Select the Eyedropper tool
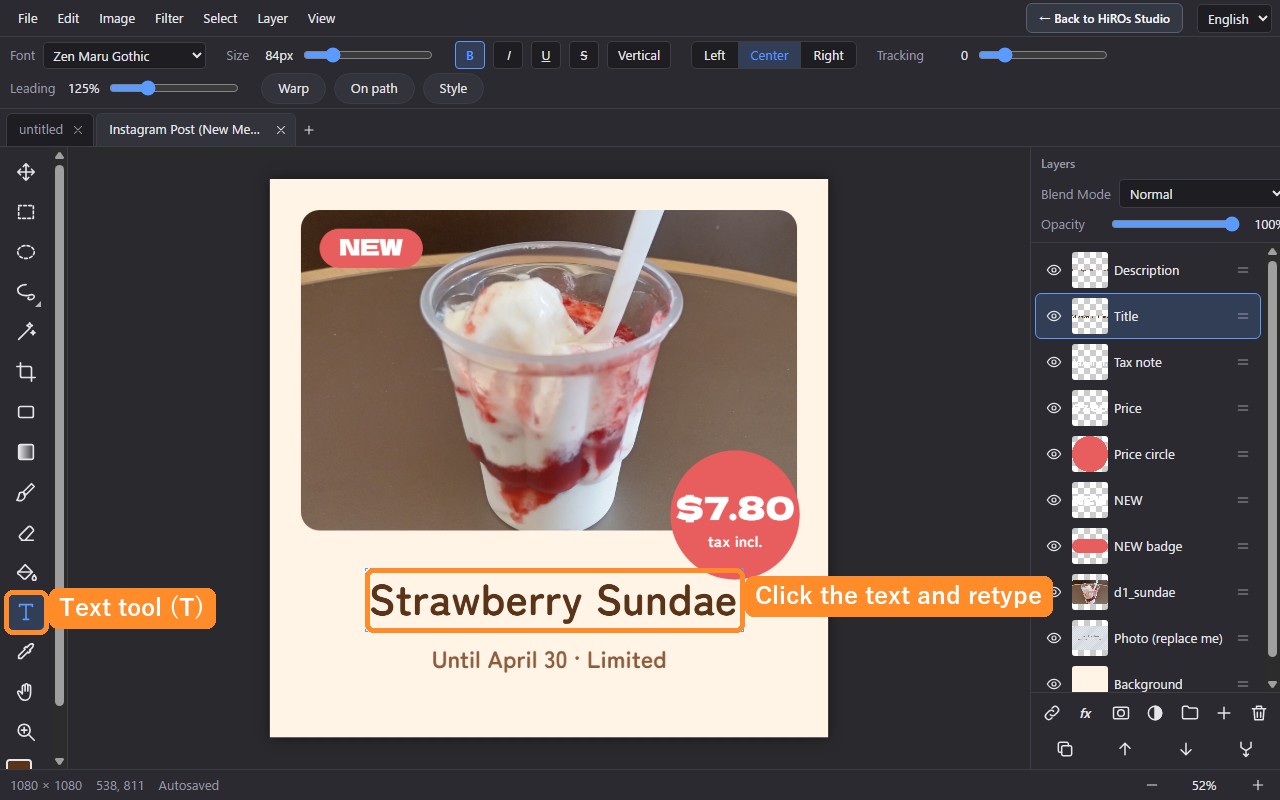This screenshot has height=800, width=1280. [x=26, y=652]
